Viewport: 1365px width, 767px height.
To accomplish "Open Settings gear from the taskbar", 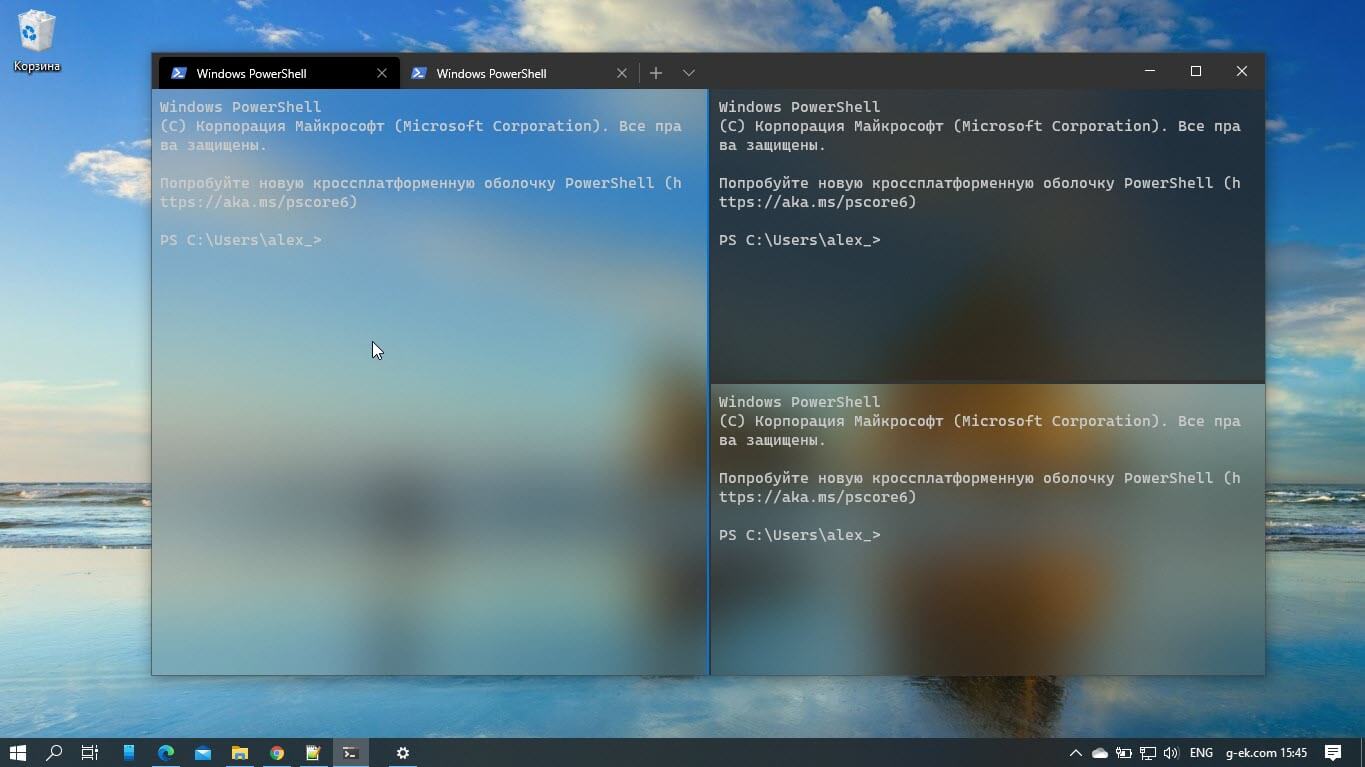I will pos(403,753).
